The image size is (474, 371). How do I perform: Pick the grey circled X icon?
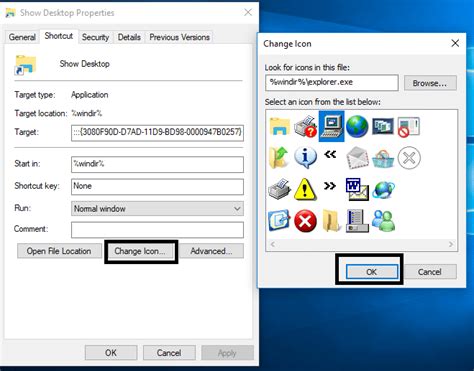(409, 158)
